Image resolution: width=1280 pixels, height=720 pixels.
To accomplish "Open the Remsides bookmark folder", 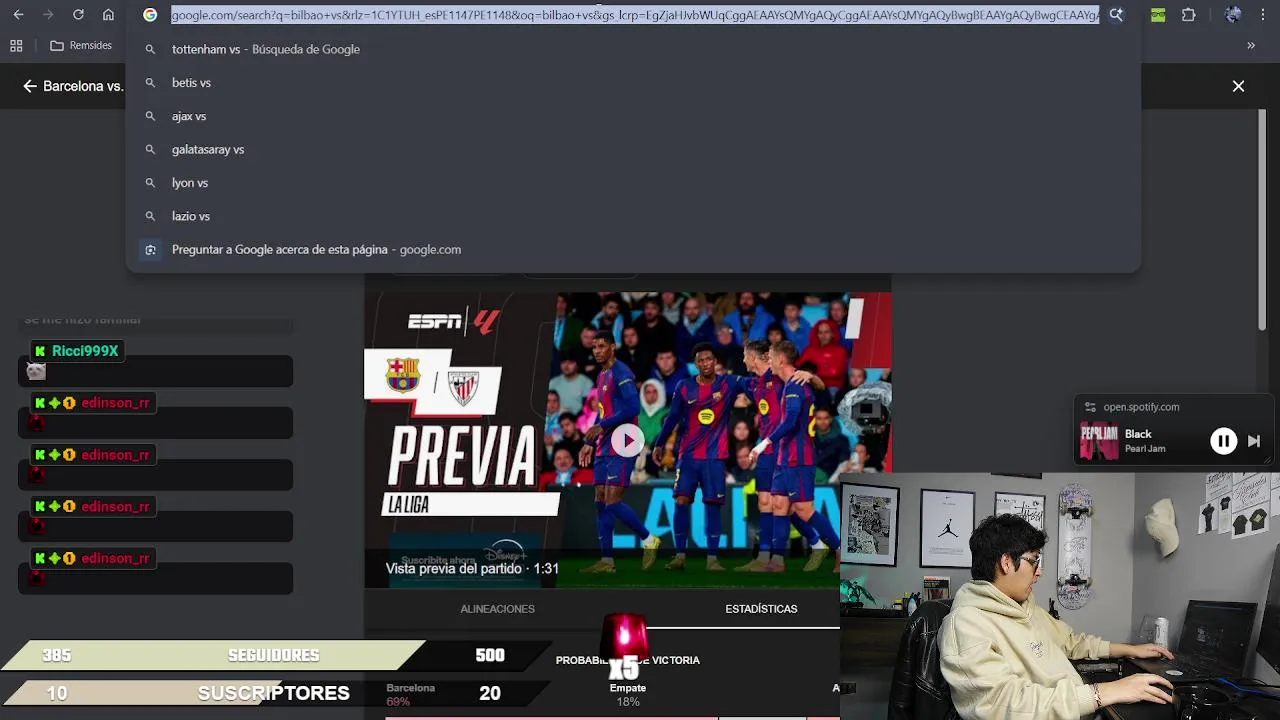I will click(x=81, y=46).
